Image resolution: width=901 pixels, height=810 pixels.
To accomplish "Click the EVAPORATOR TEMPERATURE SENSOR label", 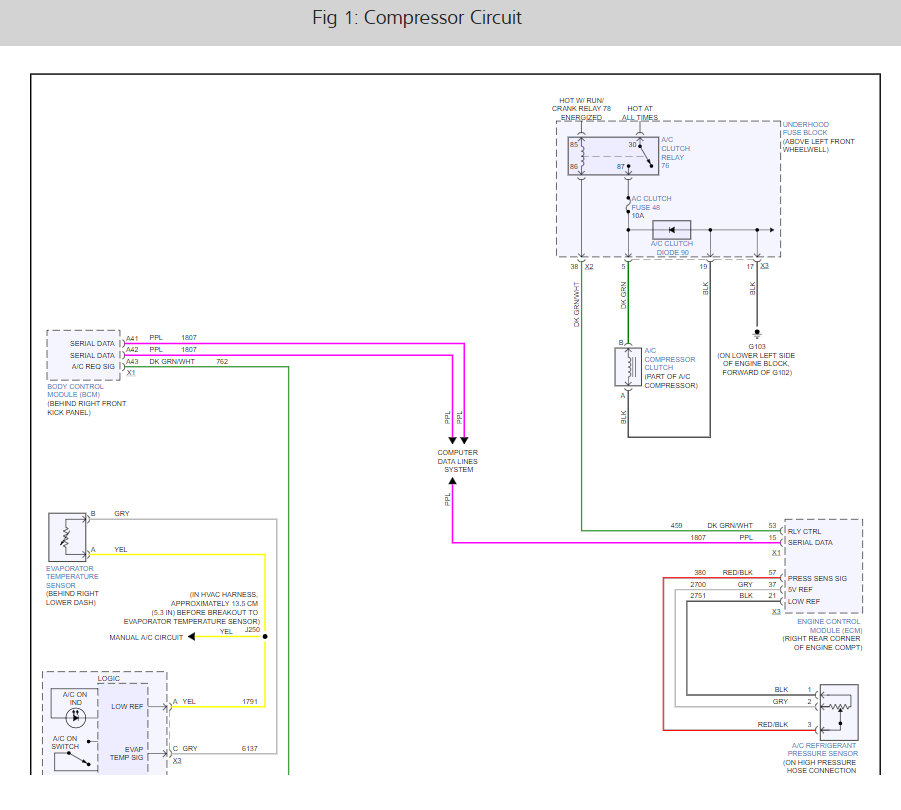I will (x=72, y=577).
